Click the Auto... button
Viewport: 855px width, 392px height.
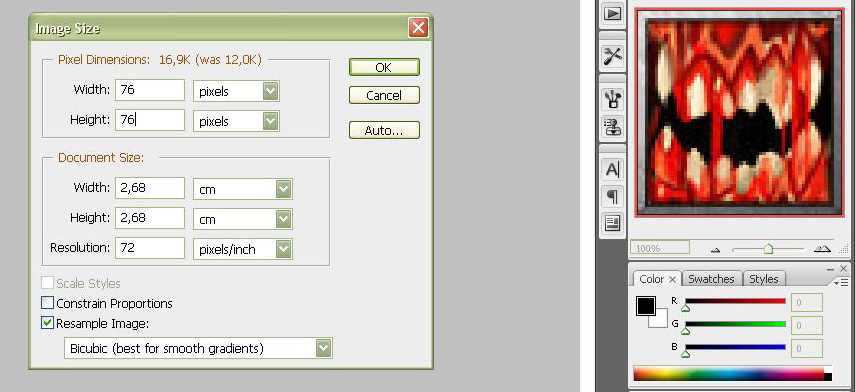coord(384,130)
